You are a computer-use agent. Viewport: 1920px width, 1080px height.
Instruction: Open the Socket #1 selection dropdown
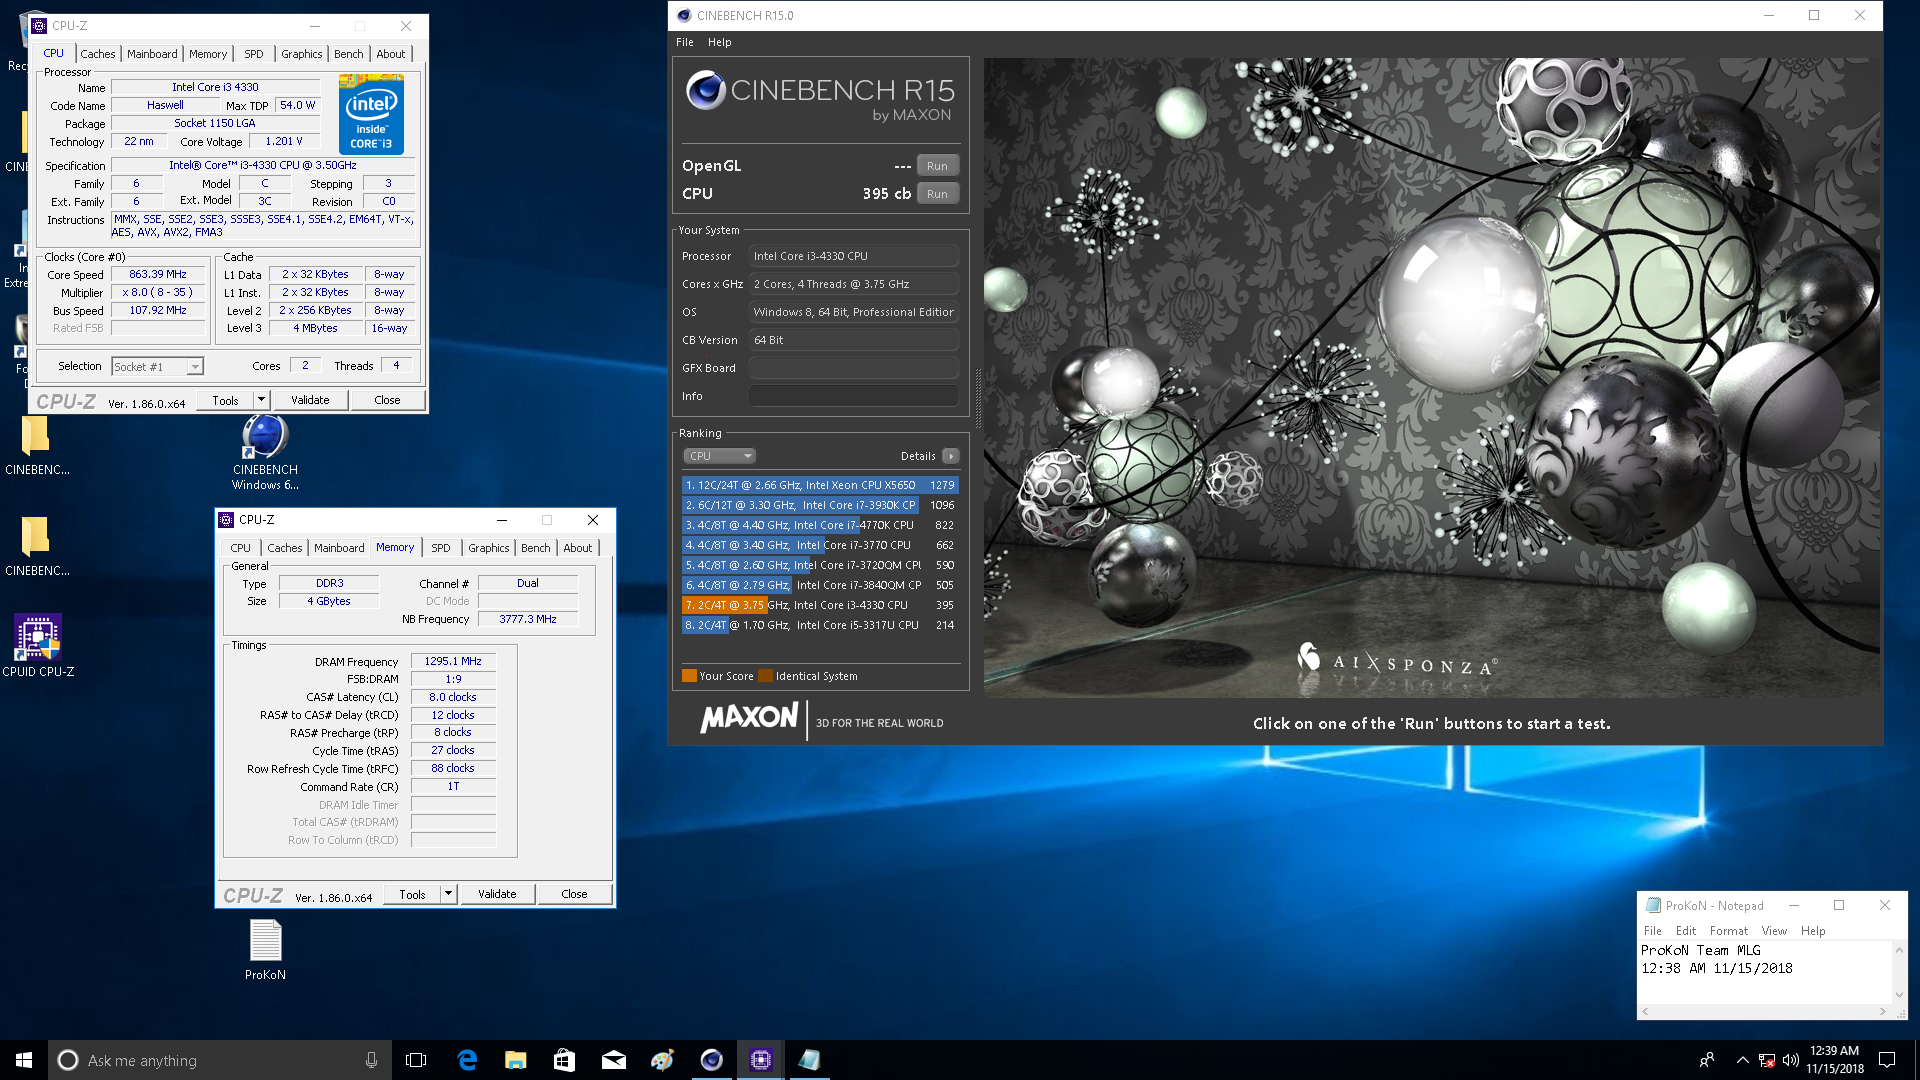click(x=157, y=367)
